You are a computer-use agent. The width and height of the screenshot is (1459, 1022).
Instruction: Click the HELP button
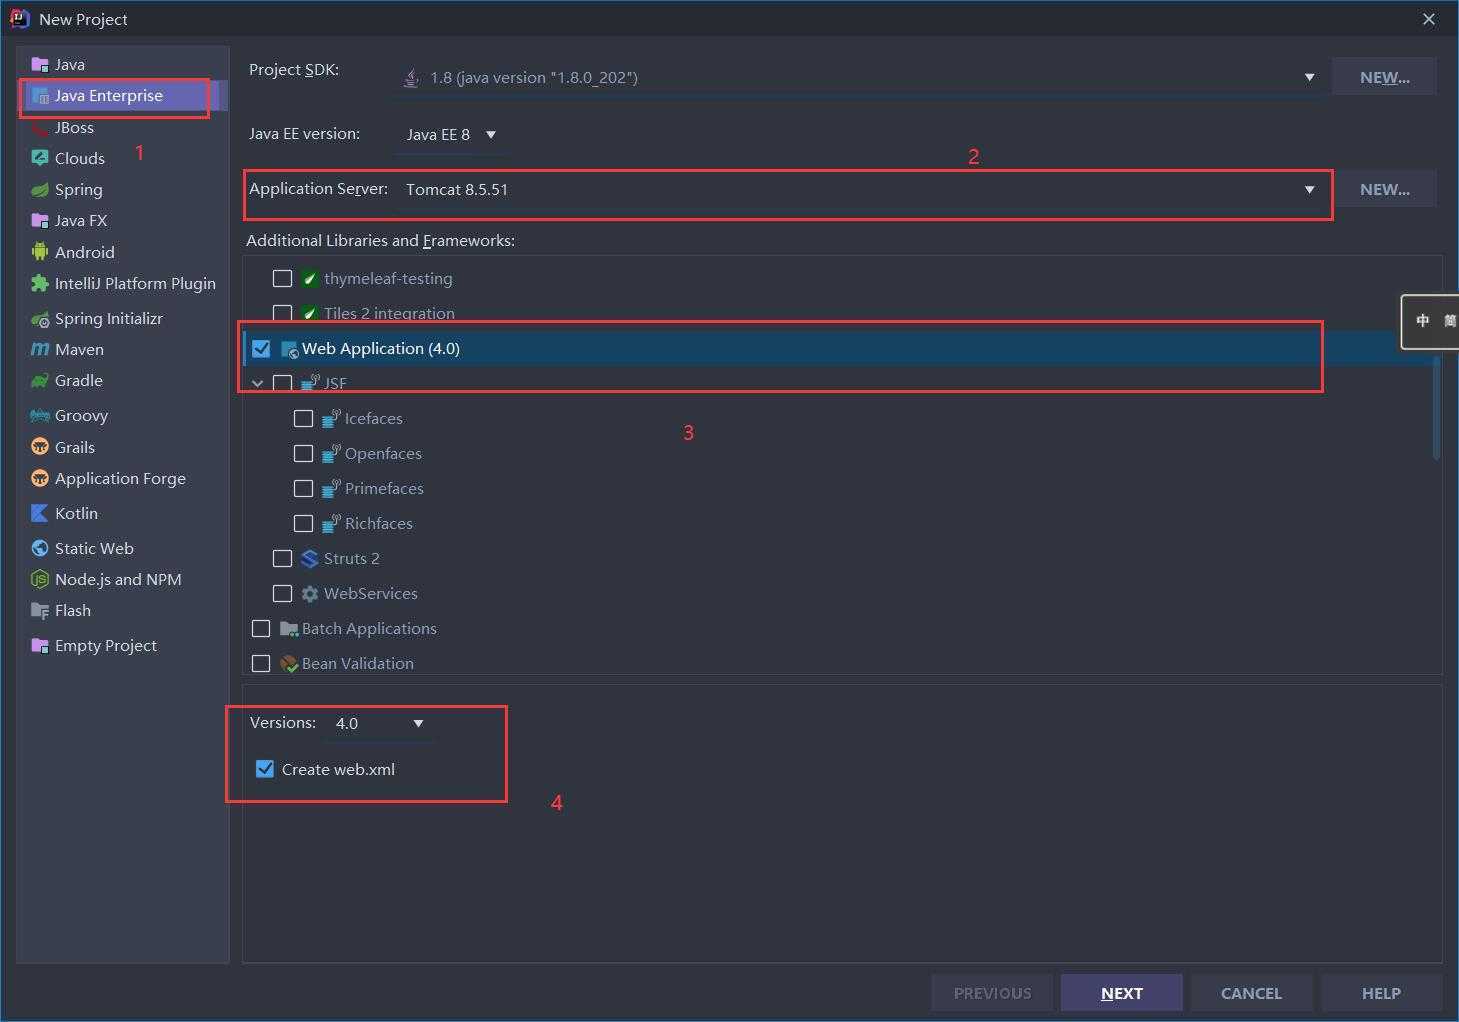[1381, 993]
